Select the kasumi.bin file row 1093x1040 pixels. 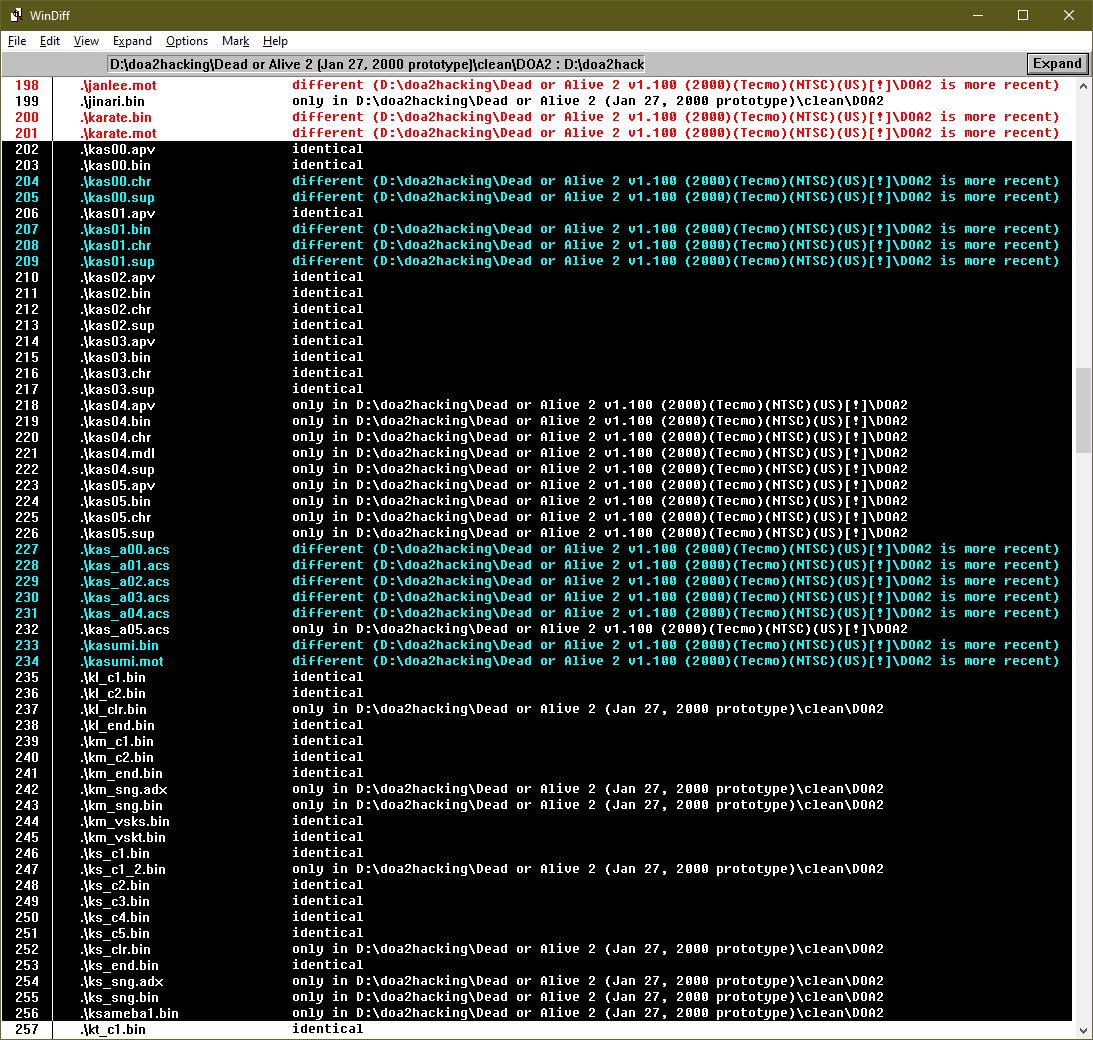pos(121,645)
